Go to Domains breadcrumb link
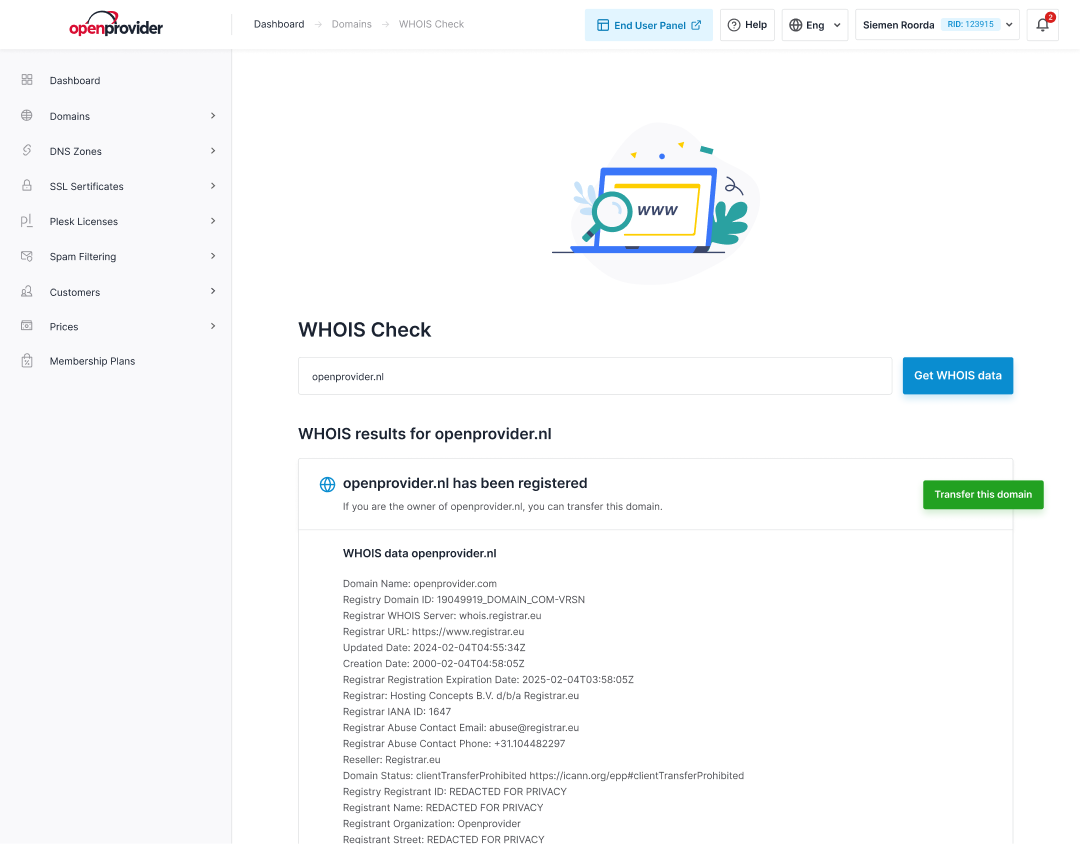 (351, 24)
